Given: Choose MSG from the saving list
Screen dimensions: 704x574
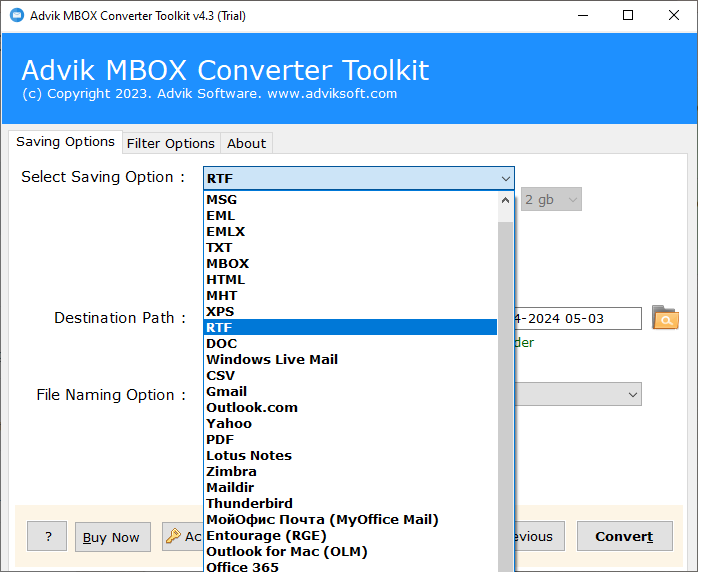Looking at the screenshot, I should point(351,199).
